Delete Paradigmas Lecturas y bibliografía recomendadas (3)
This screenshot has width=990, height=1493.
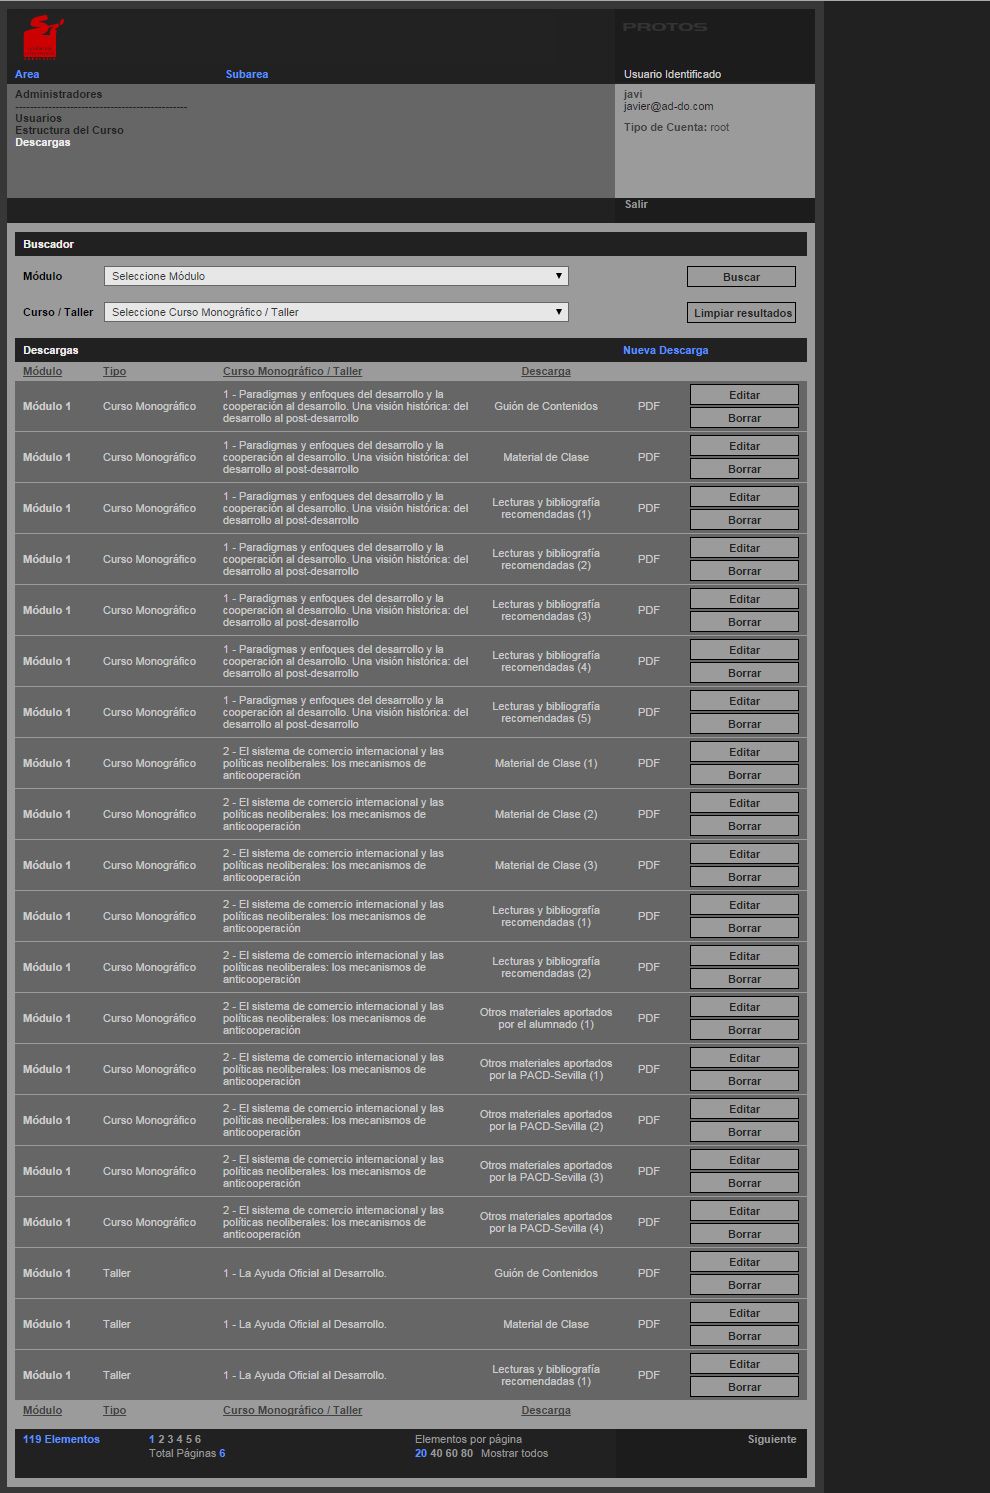744,622
